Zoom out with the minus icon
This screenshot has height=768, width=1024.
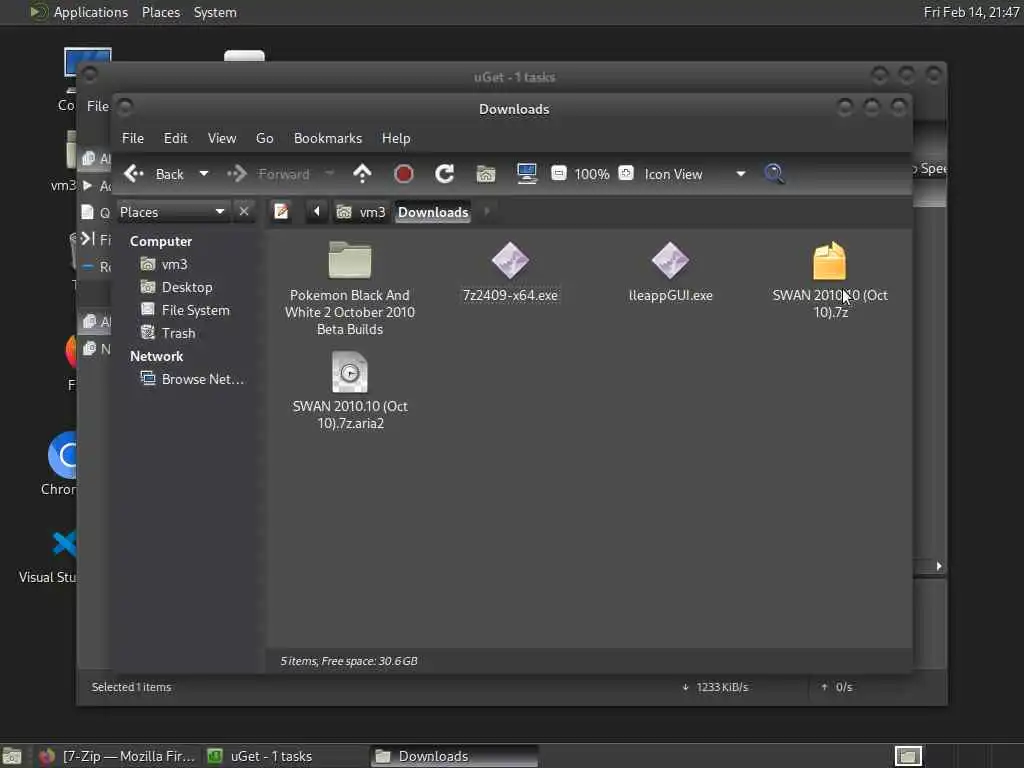pos(558,173)
